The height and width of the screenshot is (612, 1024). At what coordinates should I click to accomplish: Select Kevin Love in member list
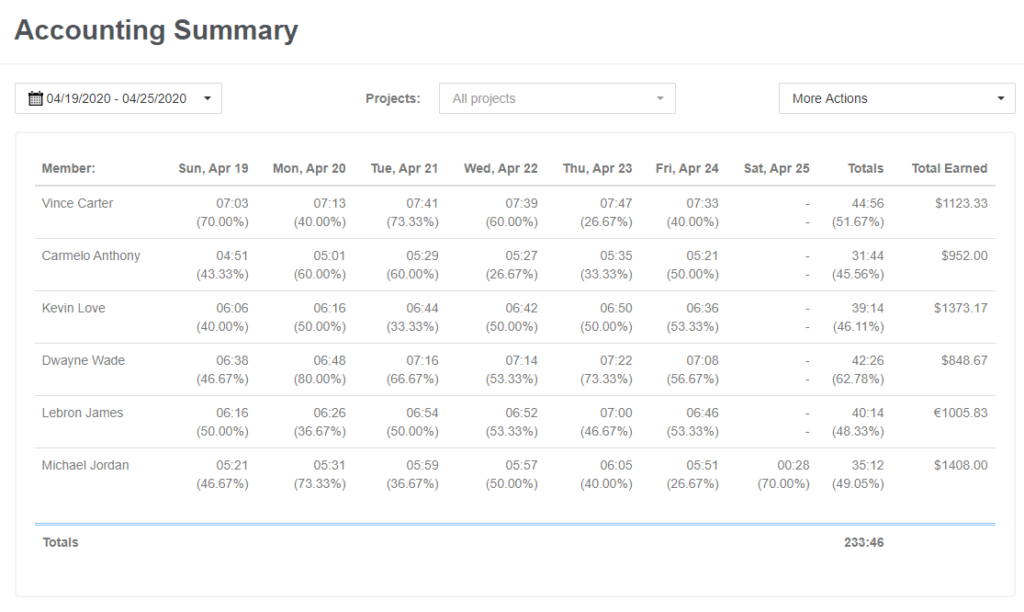coord(73,308)
